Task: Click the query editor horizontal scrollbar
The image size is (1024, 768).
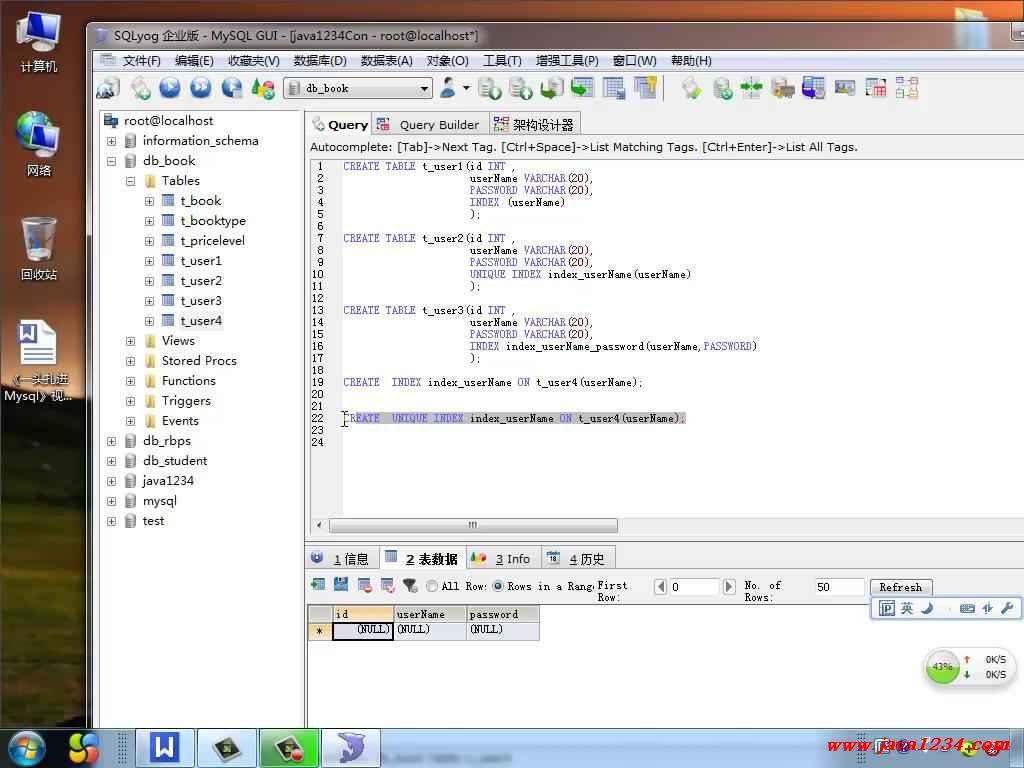Action: pos(473,525)
